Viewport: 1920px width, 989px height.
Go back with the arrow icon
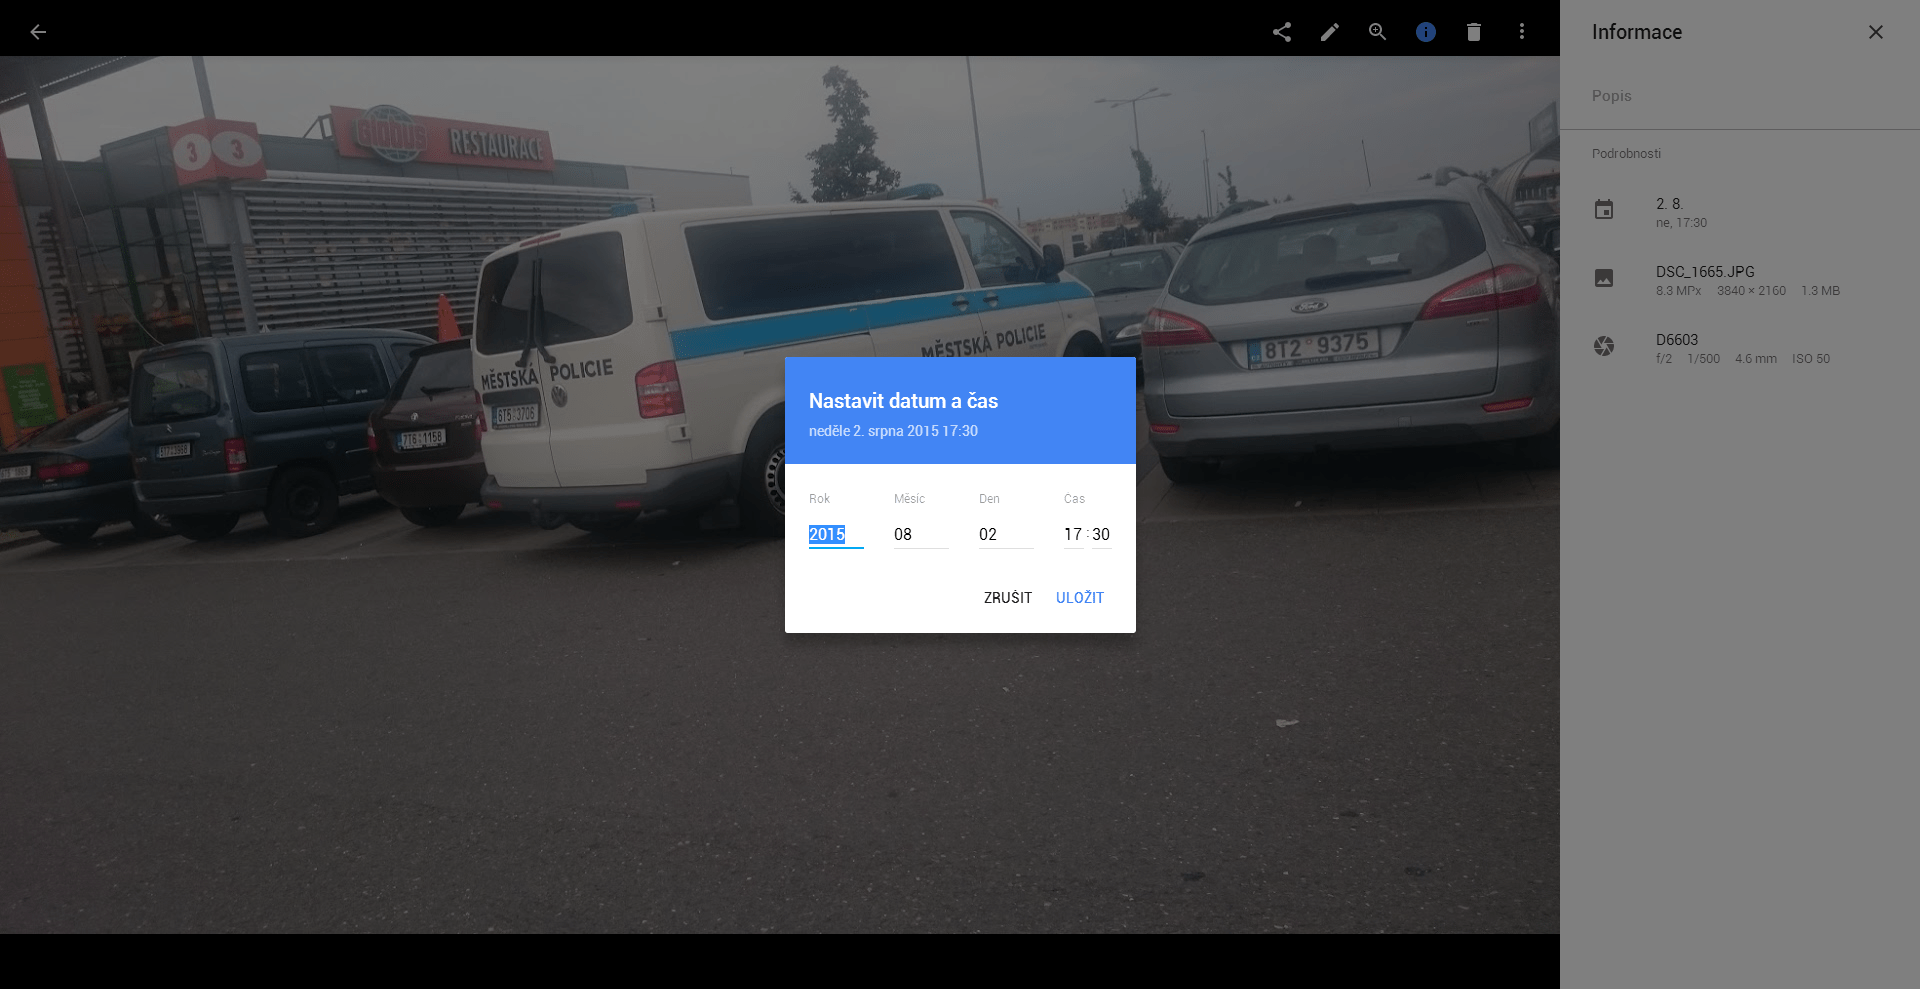(38, 32)
